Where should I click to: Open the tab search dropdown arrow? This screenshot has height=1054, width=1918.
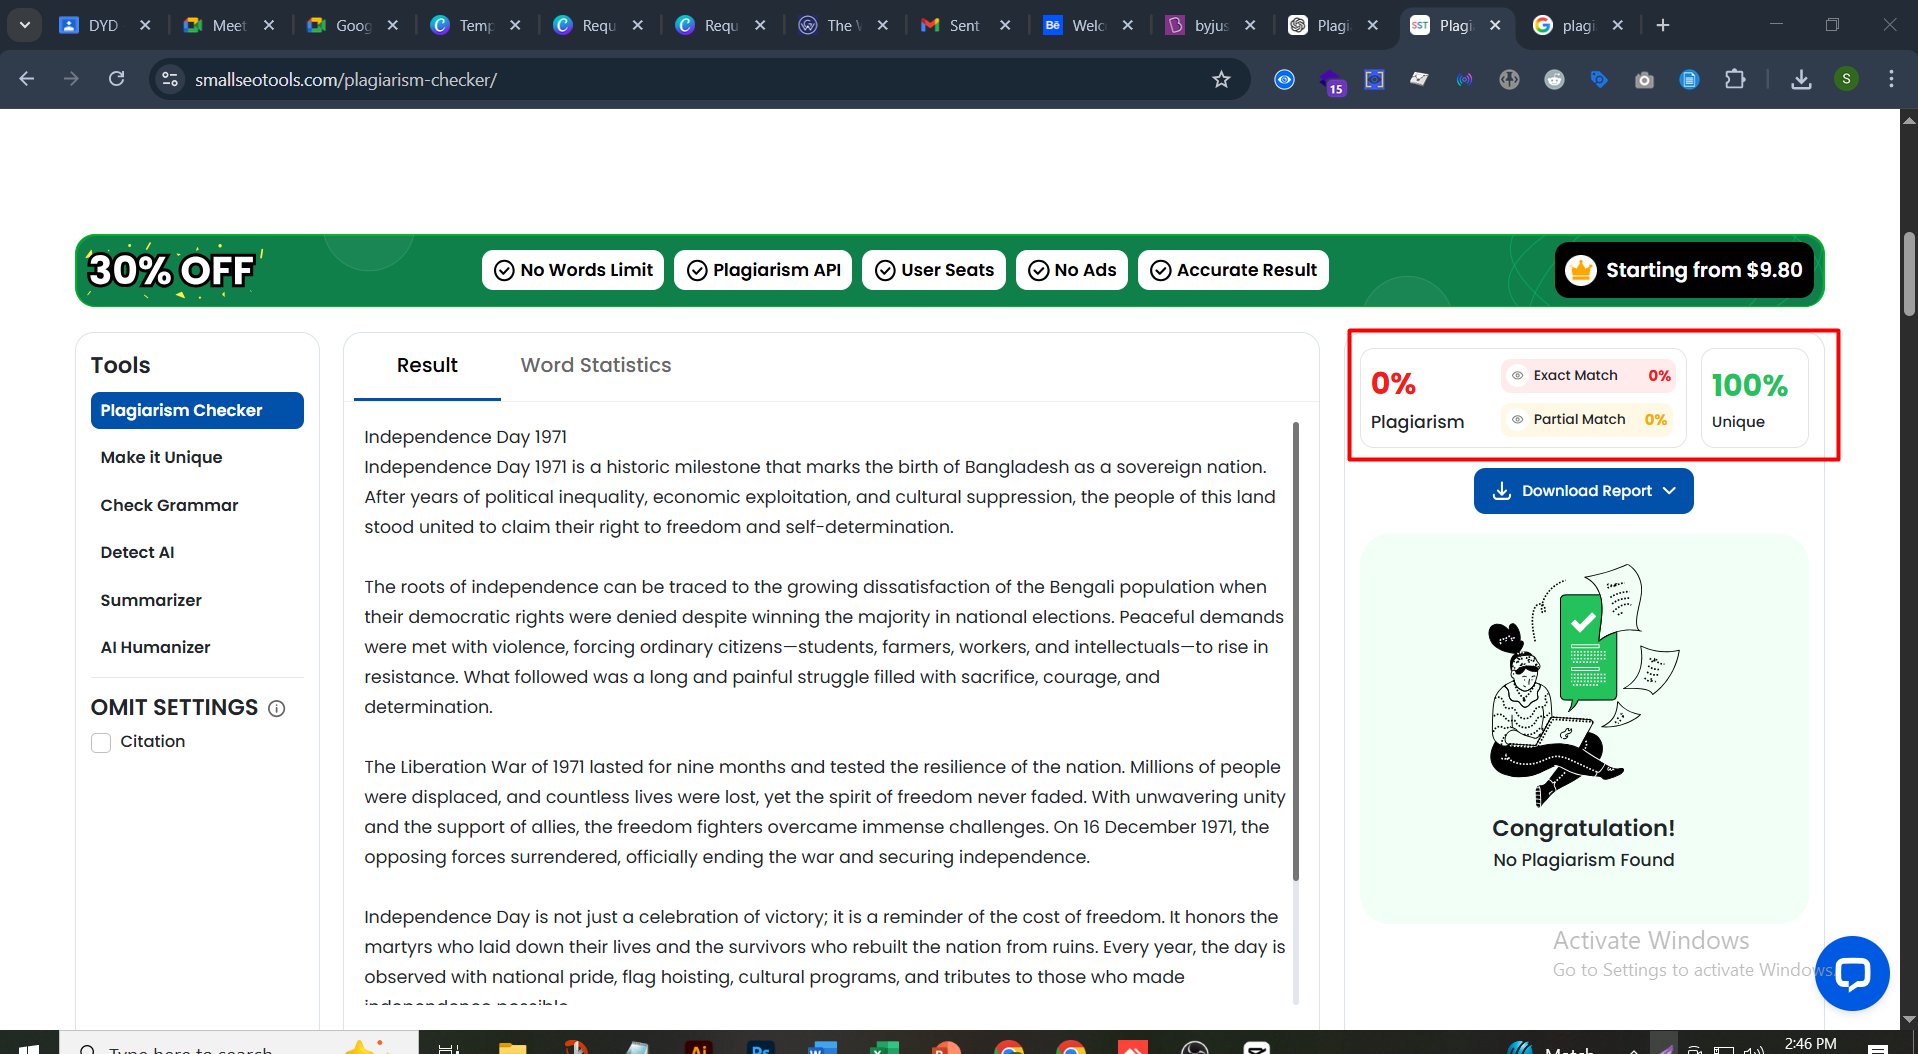click(x=23, y=24)
